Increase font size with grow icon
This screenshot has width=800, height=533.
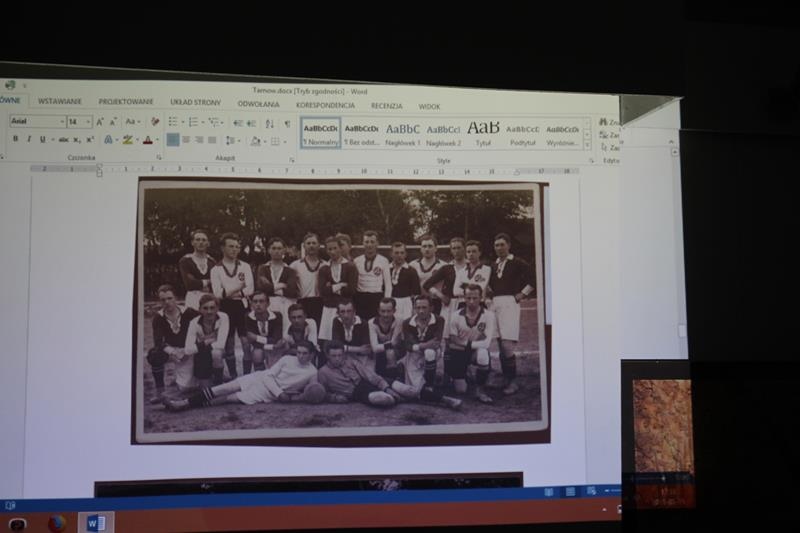100,122
